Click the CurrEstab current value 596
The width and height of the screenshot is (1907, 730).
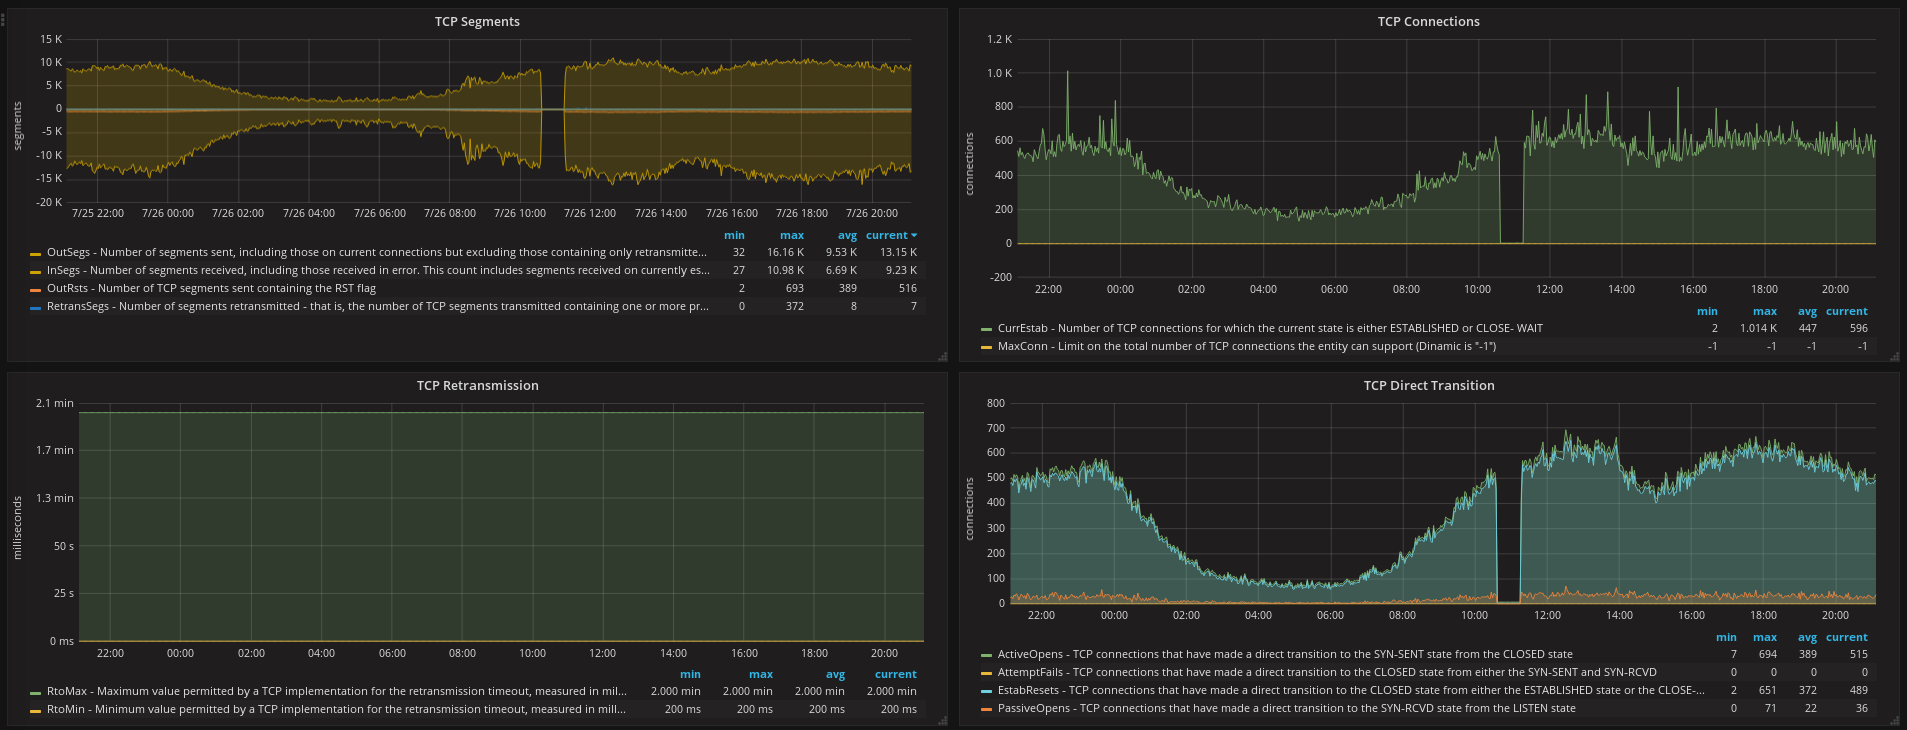pos(1858,328)
